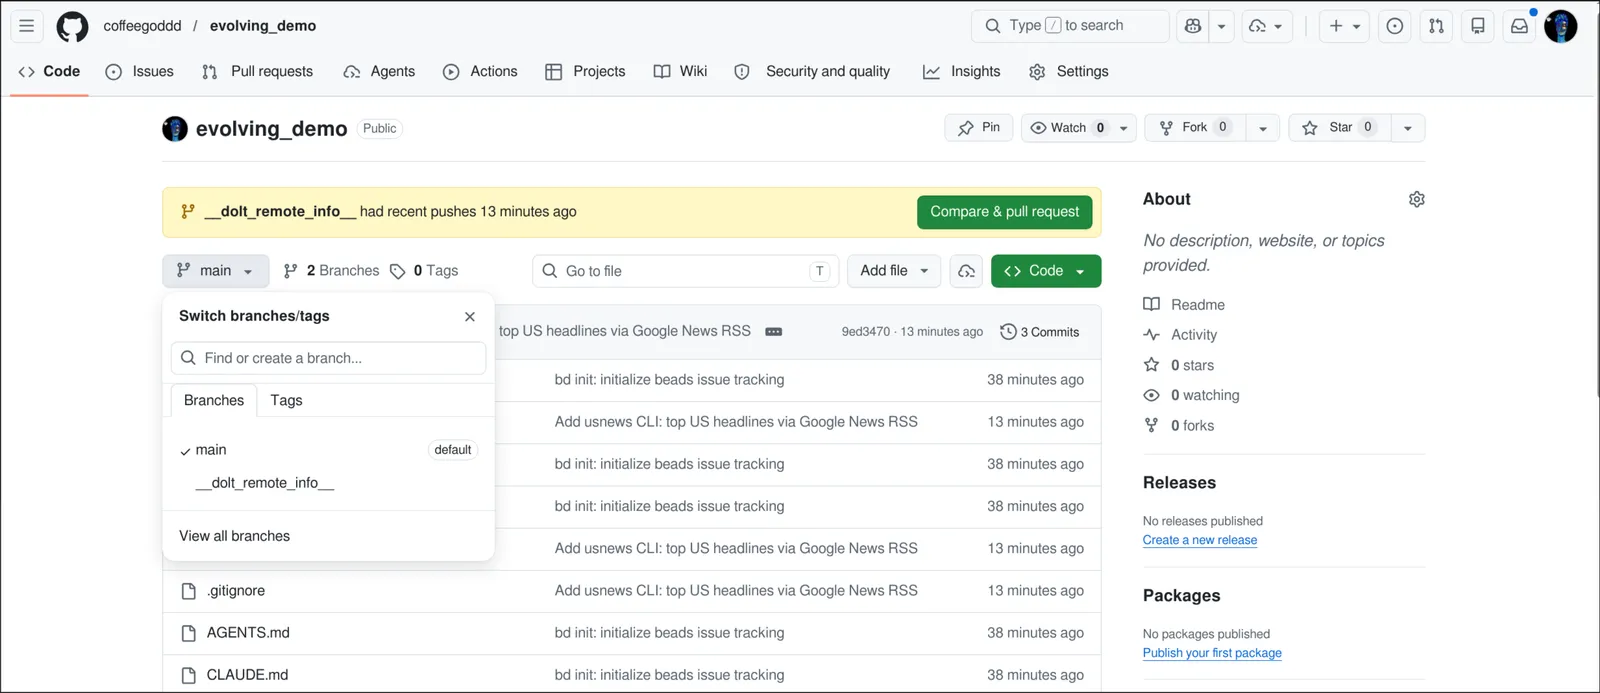
Task: Click Create a new release link
Action: pyautogui.click(x=1200, y=540)
